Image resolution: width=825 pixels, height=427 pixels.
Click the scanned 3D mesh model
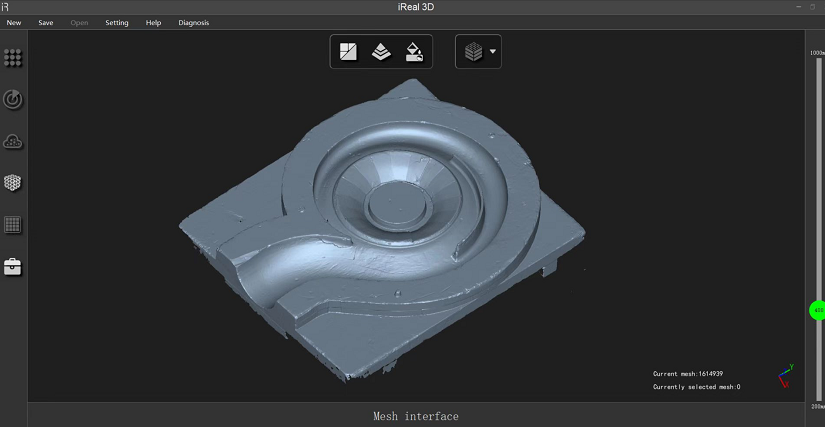pyautogui.click(x=382, y=229)
